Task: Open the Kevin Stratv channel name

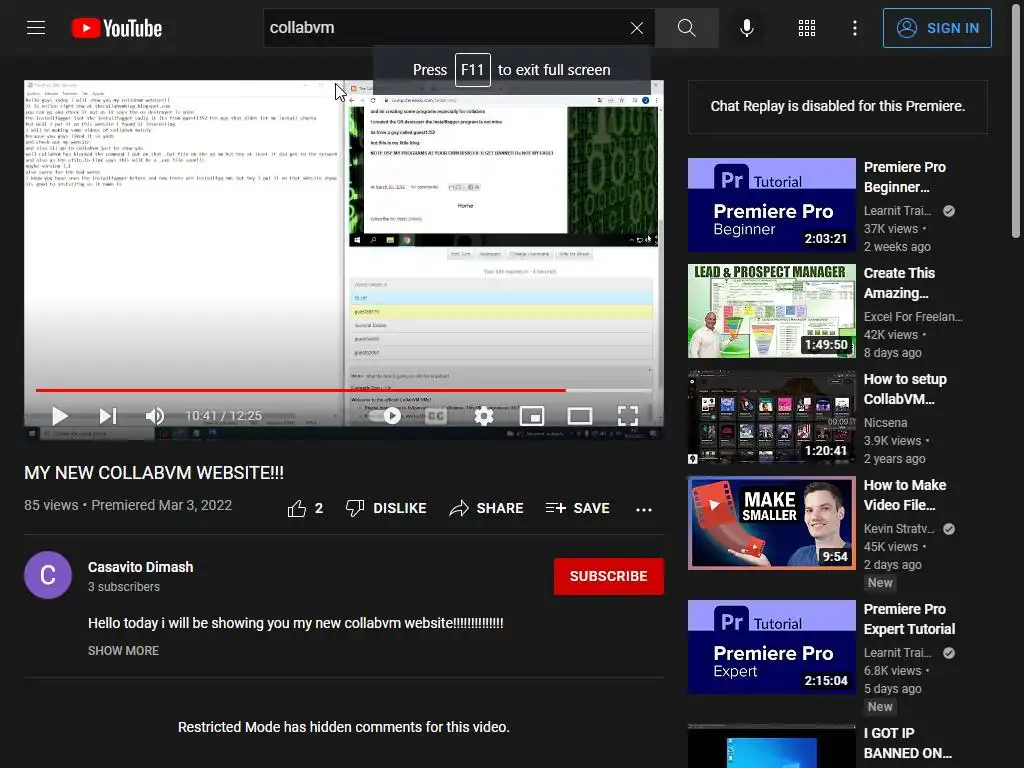Action: pyautogui.click(x=899, y=528)
